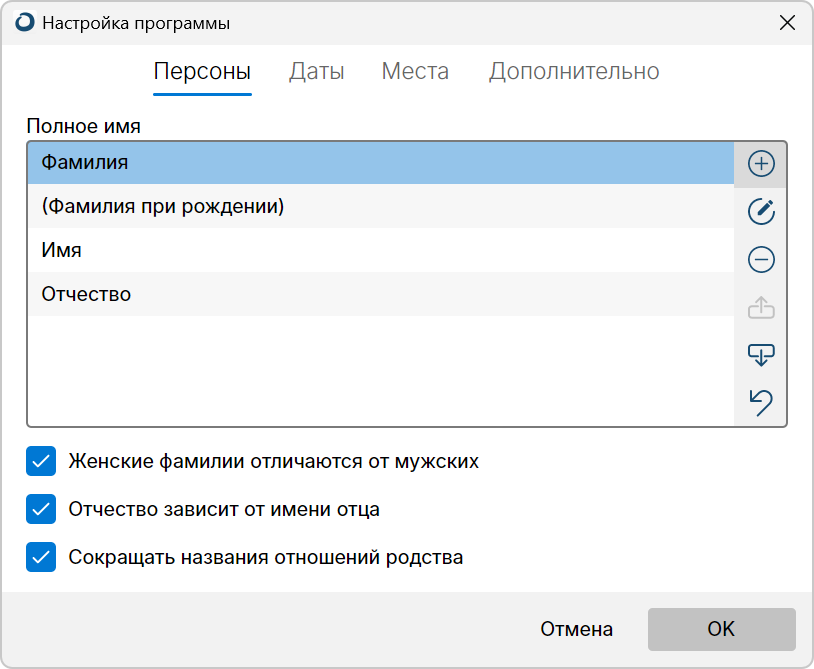The image size is (814, 669).
Task: Switch to the Даты tab
Action: (x=316, y=72)
